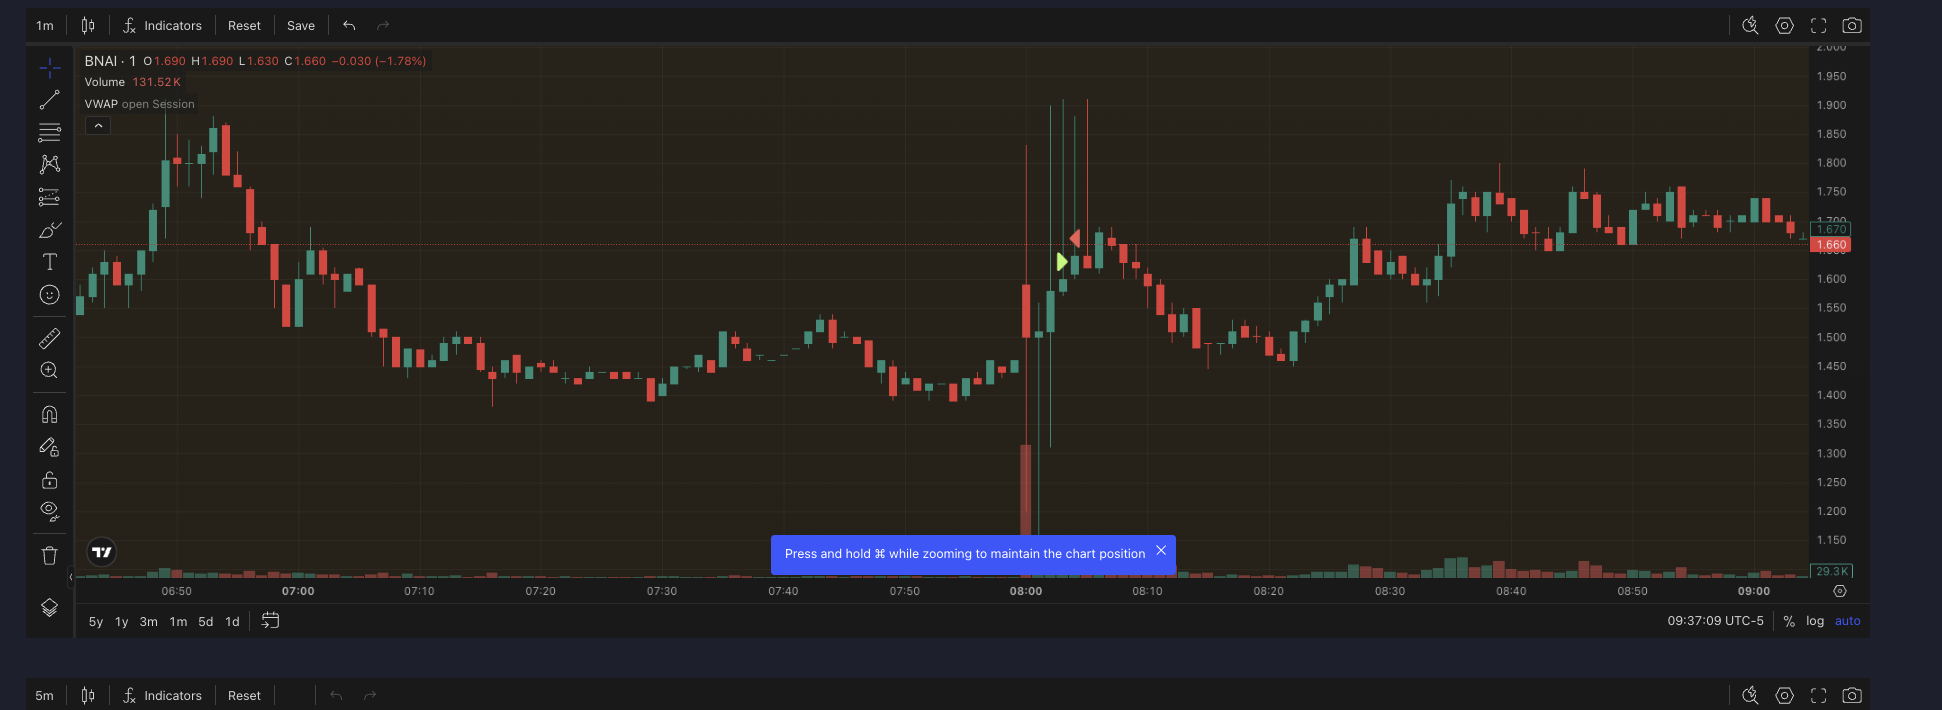Image resolution: width=1942 pixels, height=710 pixels.
Task: Toggle the lock all drawings icon
Action: point(49,480)
